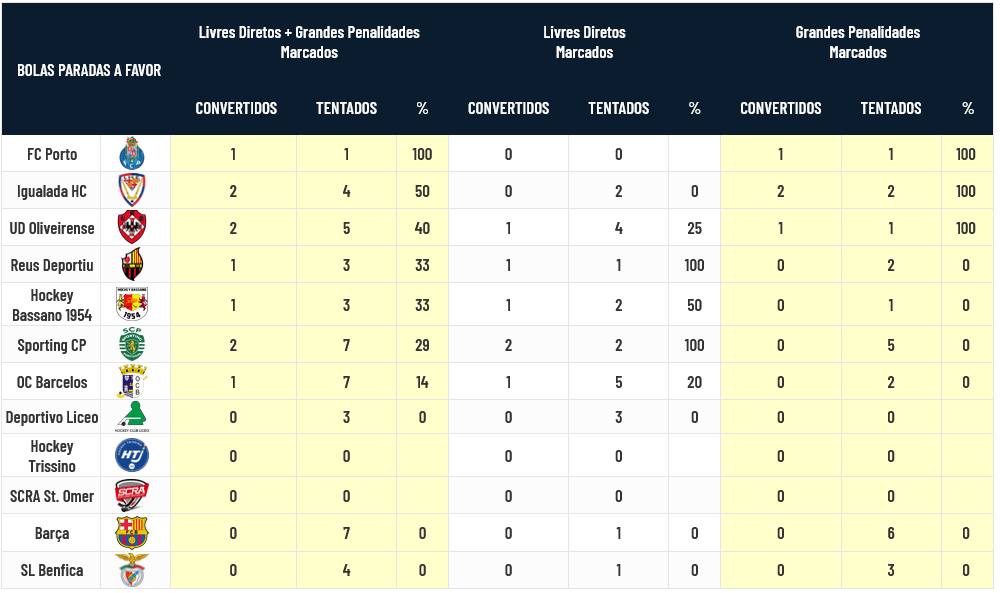Click the SL Benfica eagle crest
This screenshot has width=1000, height=593.
pyautogui.click(x=132, y=570)
